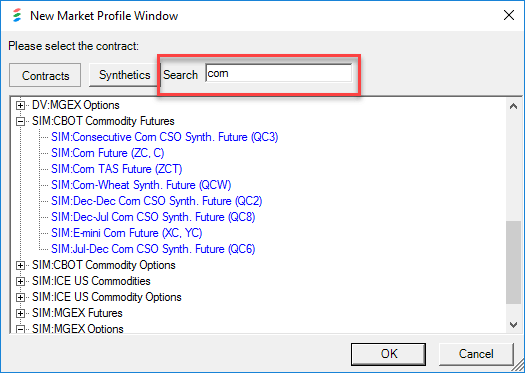
Task: Select SIM:Corn TAS Future (ZCT)
Action: point(117,169)
